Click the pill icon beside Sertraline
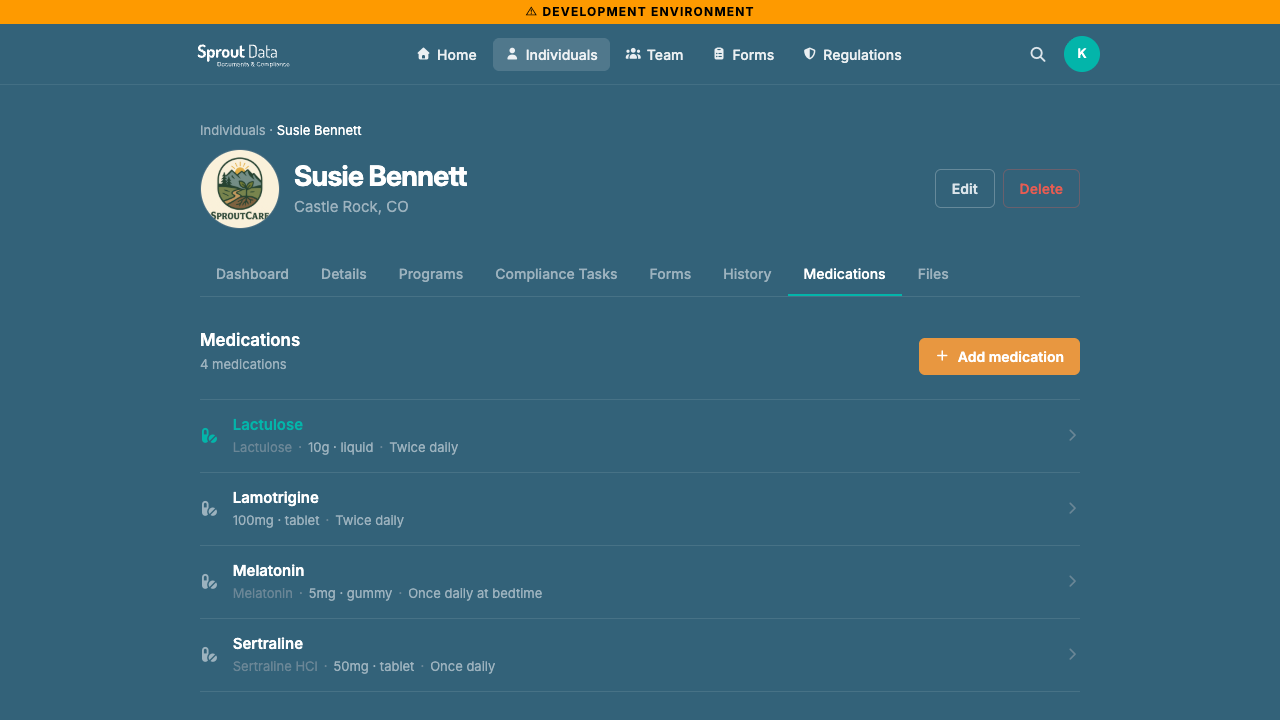The height and width of the screenshot is (720, 1280). [209, 654]
